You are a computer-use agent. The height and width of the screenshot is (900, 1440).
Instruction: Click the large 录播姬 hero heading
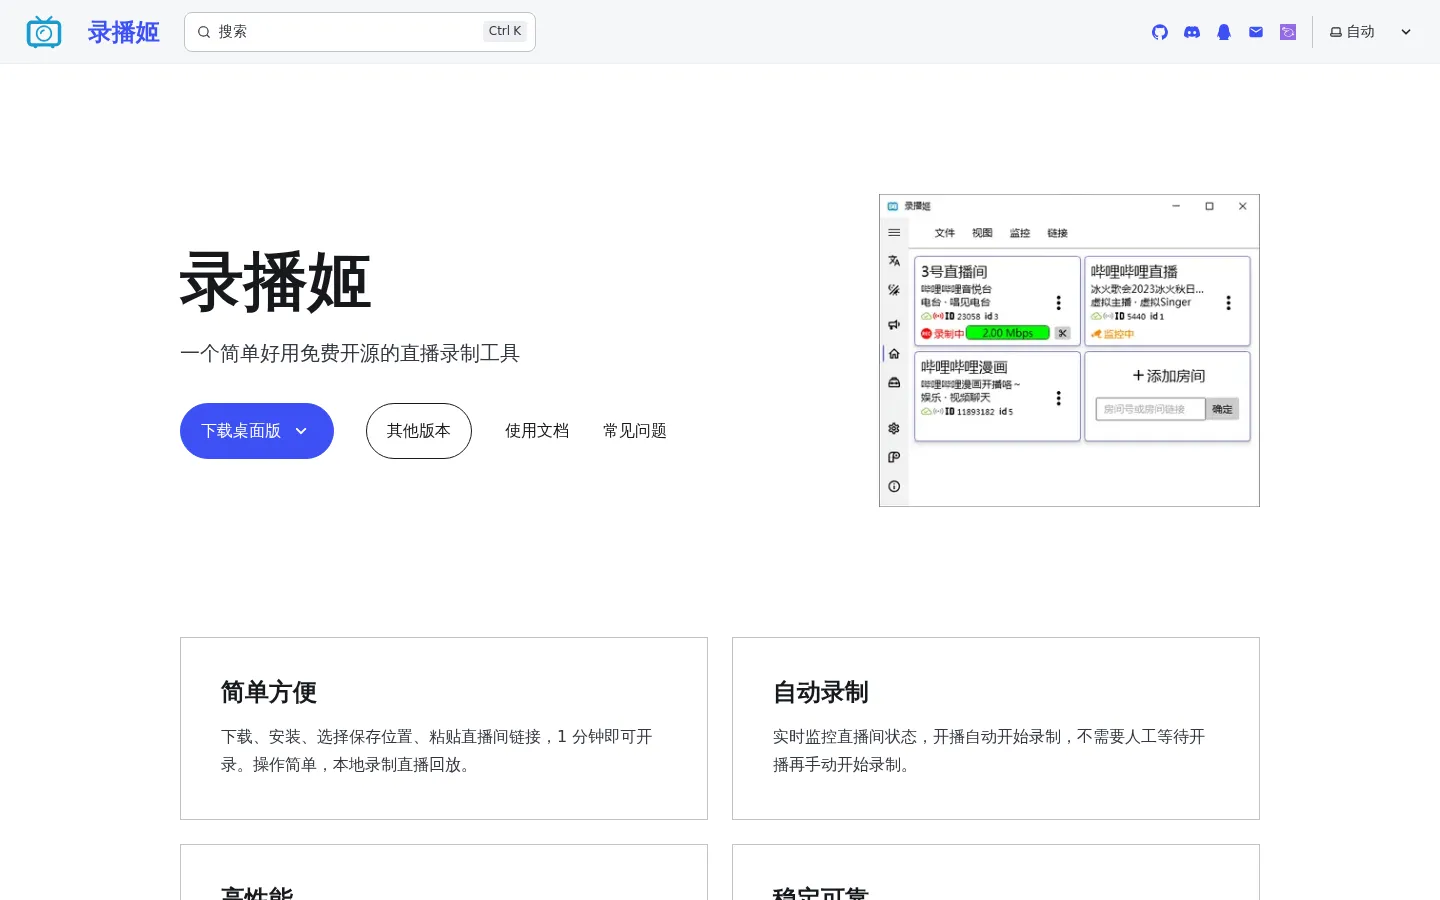tap(275, 282)
